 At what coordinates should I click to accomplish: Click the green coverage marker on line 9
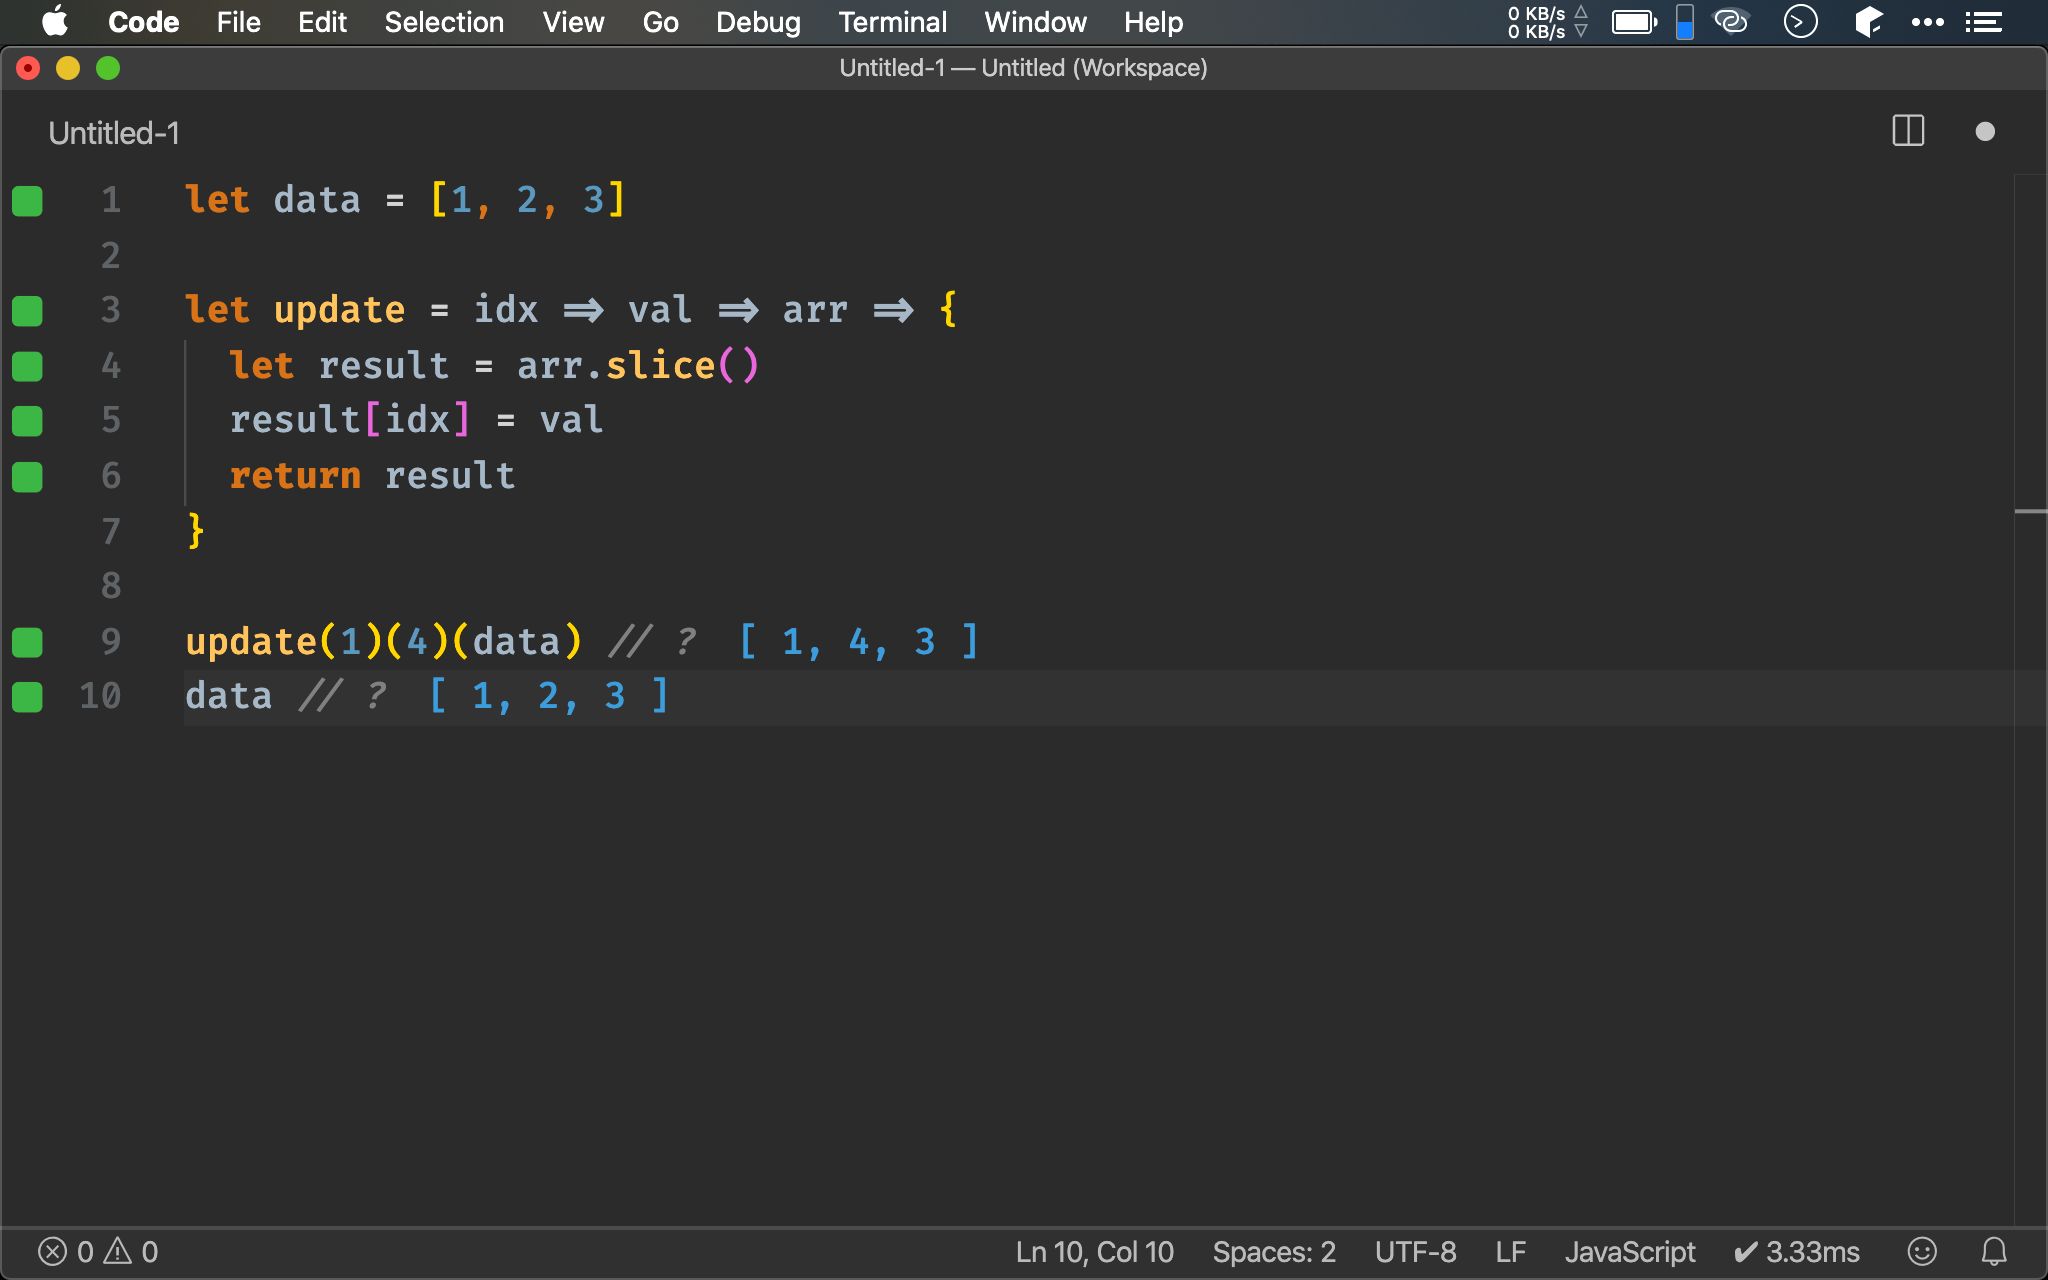tap(27, 642)
